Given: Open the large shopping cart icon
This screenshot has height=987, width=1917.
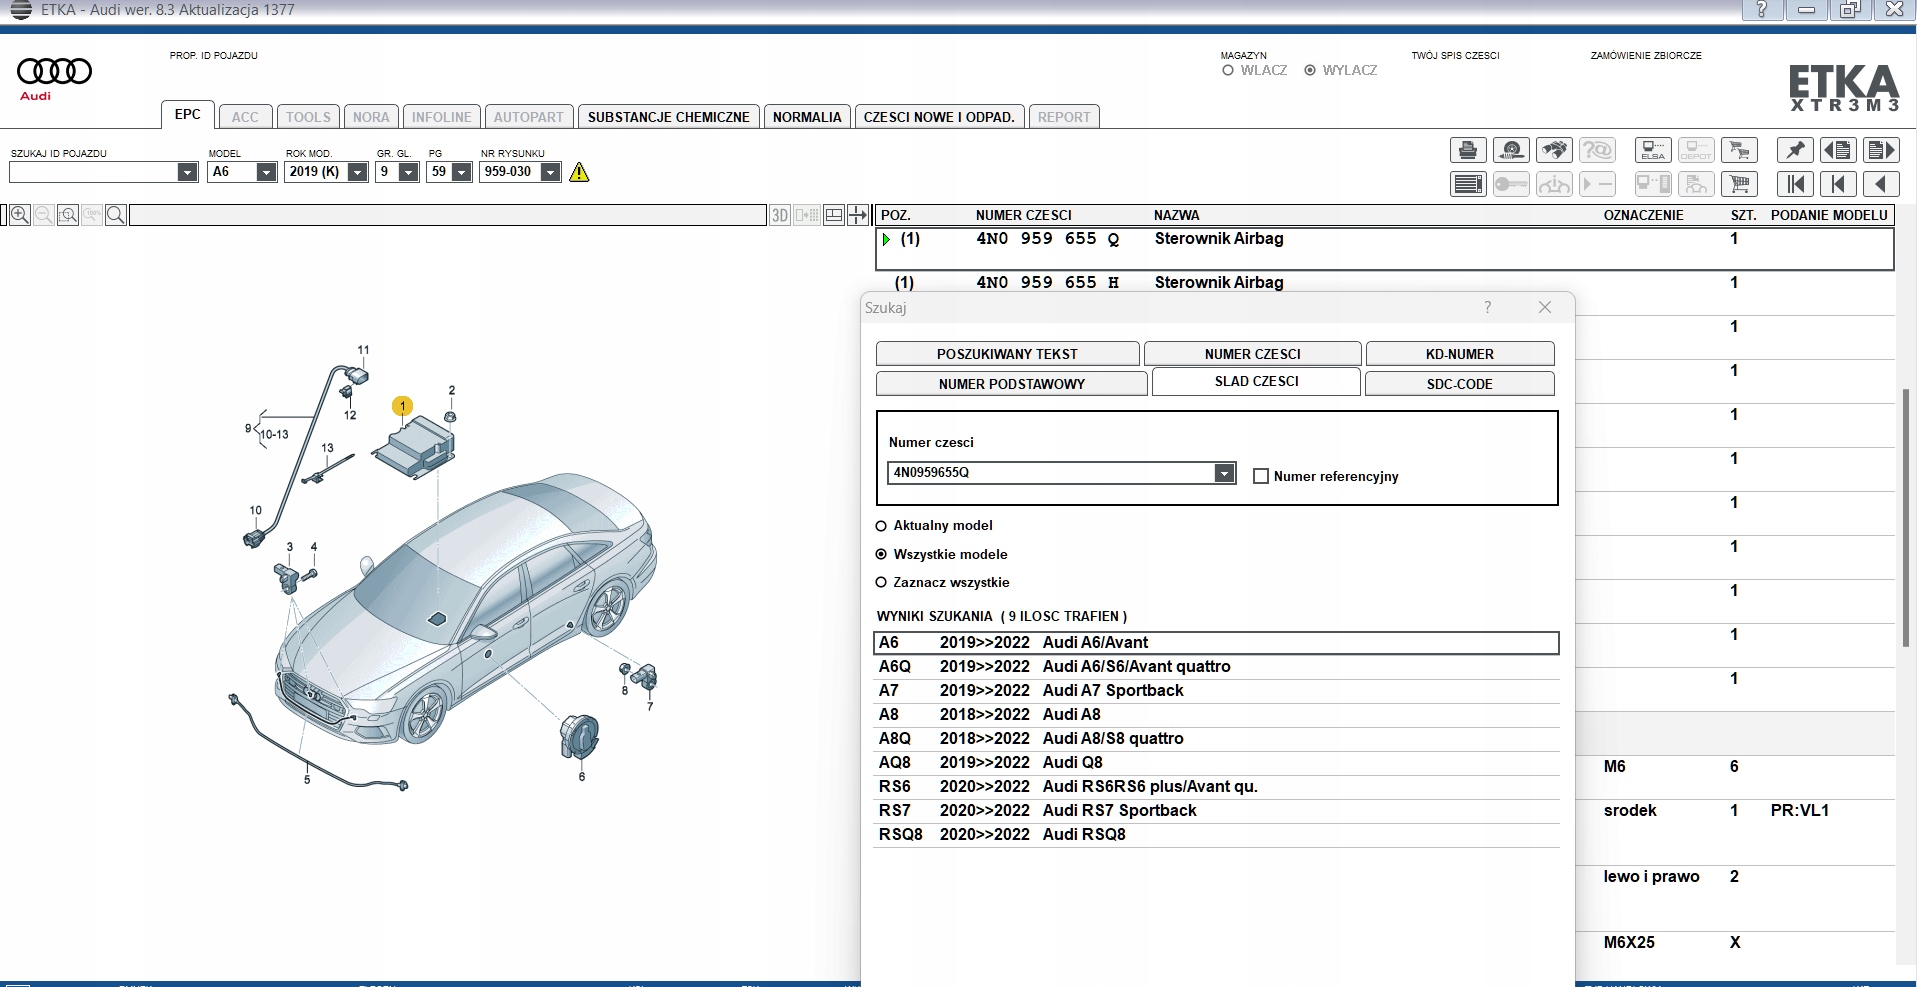Looking at the screenshot, I should pos(1740,184).
